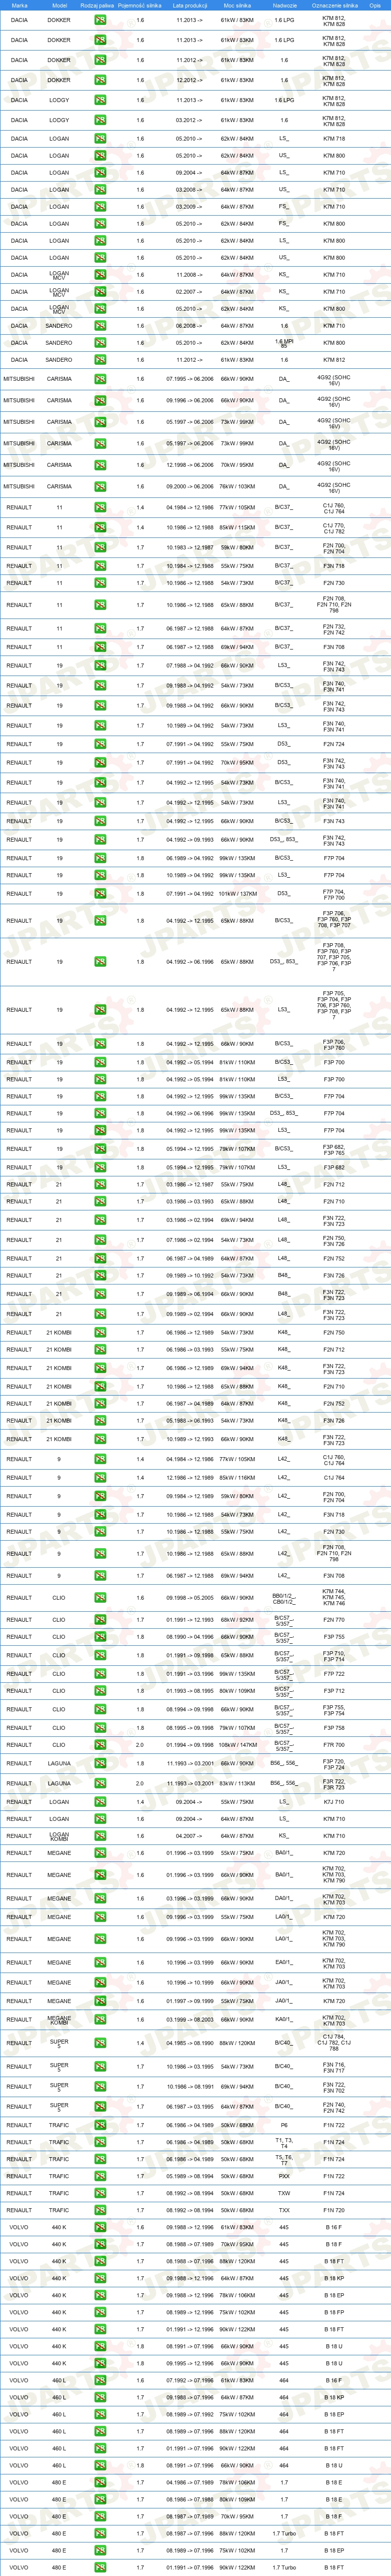Click fuel icon in Renault Trafic PXX row
The height and width of the screenshot is (2576, 391).
[x=100, y=2176]
